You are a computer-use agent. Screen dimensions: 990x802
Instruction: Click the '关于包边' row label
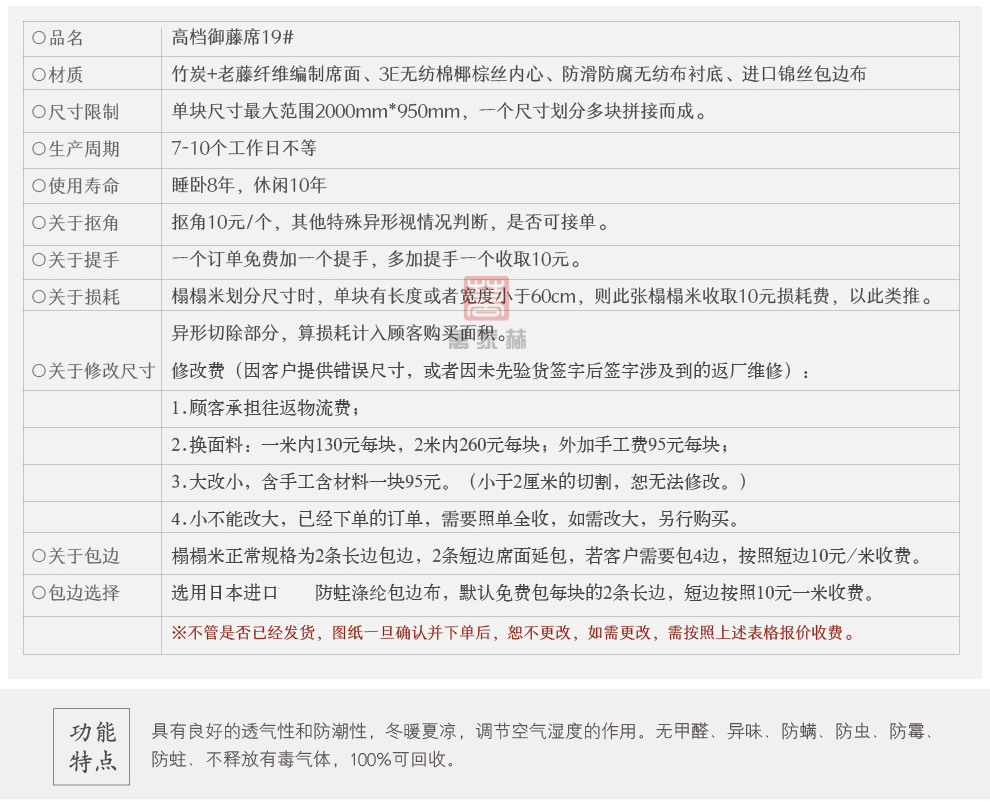click(x=76, y=556)
